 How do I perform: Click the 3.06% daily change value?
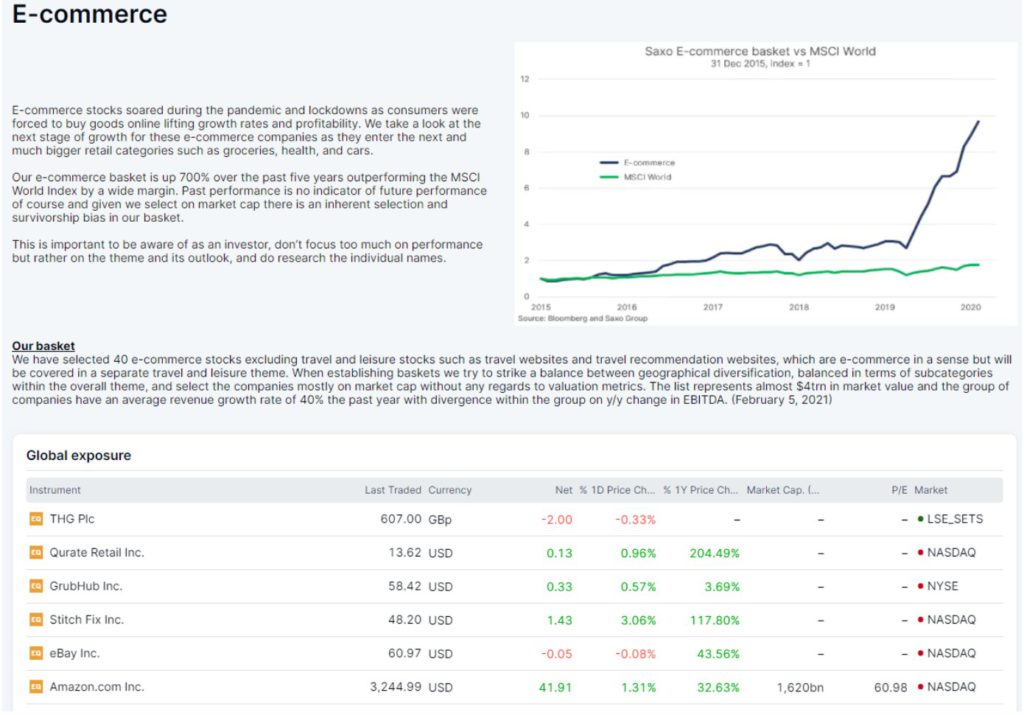(638, 620)
